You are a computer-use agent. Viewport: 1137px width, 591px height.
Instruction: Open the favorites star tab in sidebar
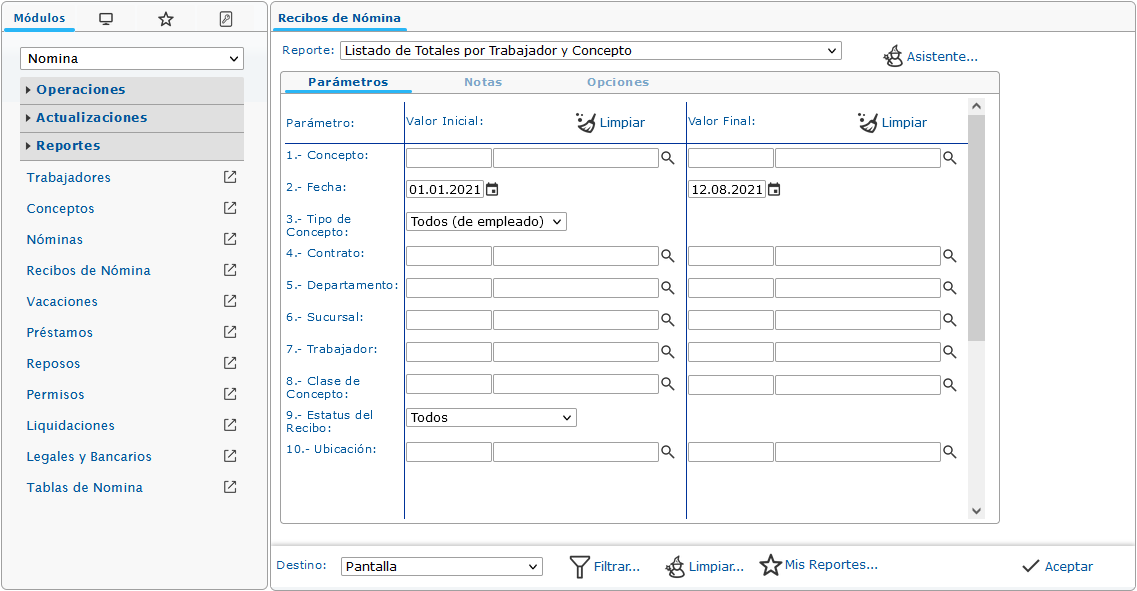[166, 19]
